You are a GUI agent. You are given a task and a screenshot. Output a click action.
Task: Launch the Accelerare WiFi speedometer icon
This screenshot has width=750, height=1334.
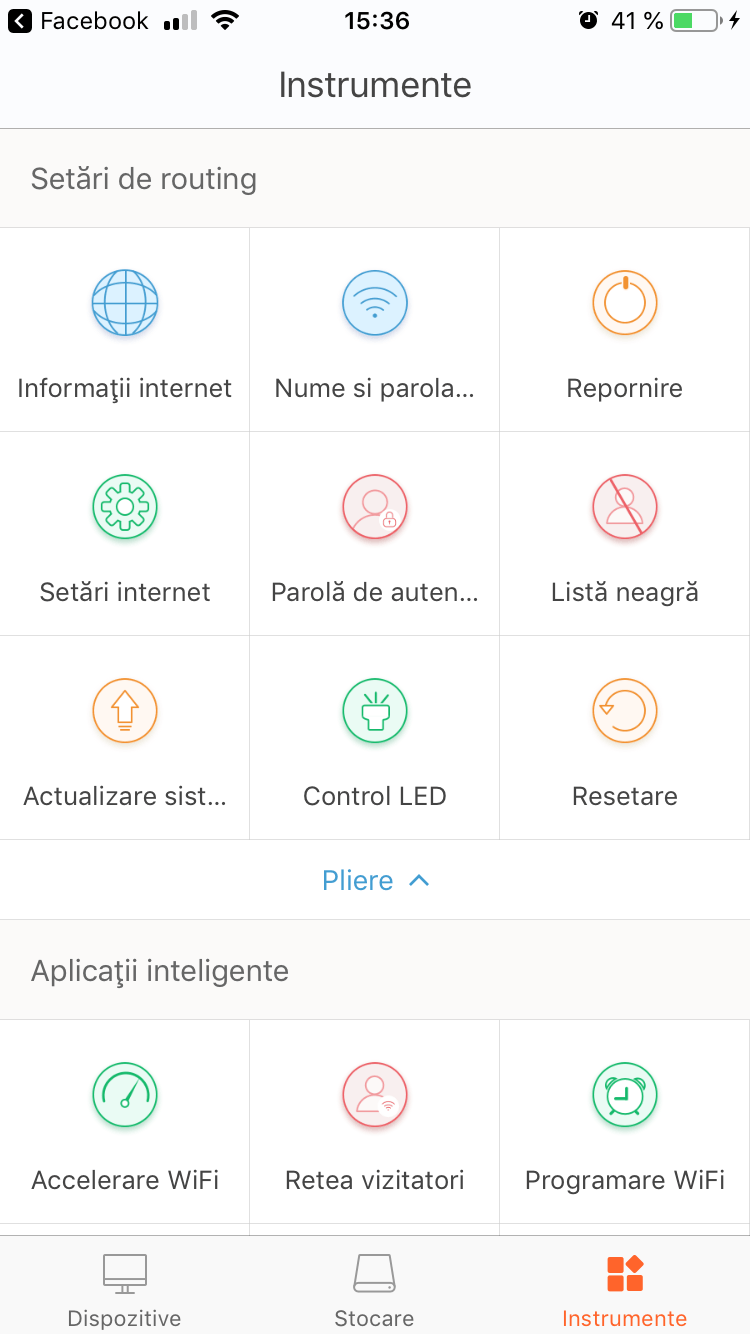click(x=125, y=1095)
